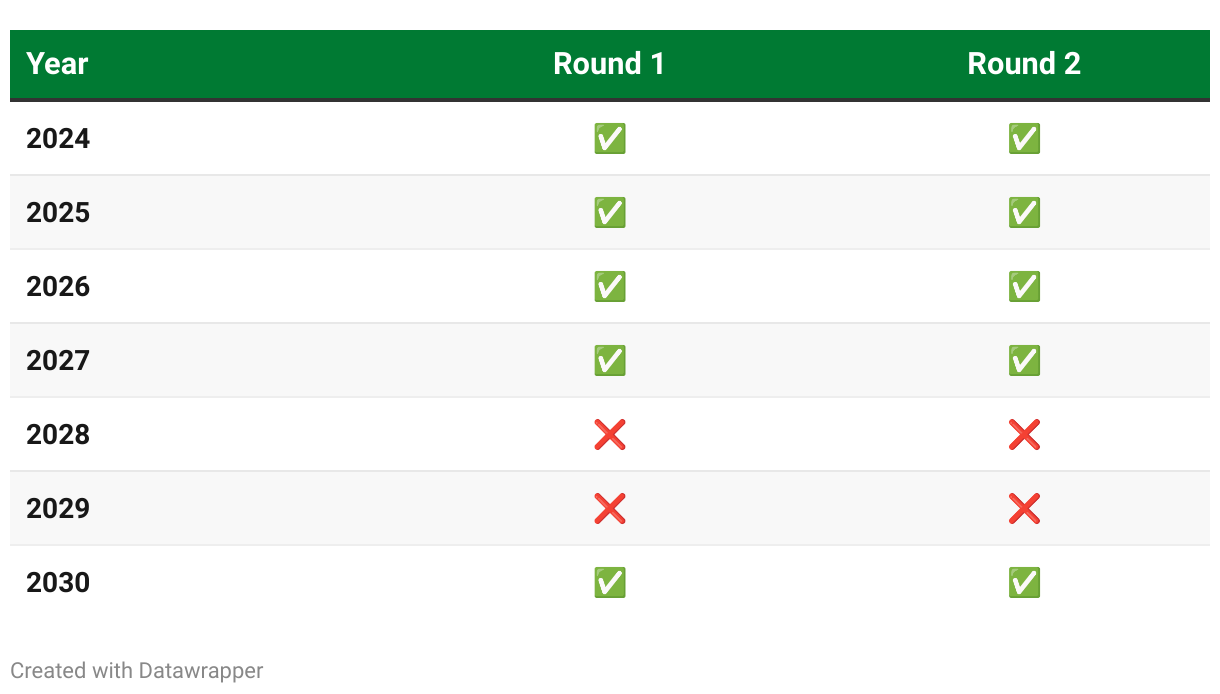Screen dimensions: 1220x694
Task: Select the 2024 year row label
Action: [x=58, y=139]
